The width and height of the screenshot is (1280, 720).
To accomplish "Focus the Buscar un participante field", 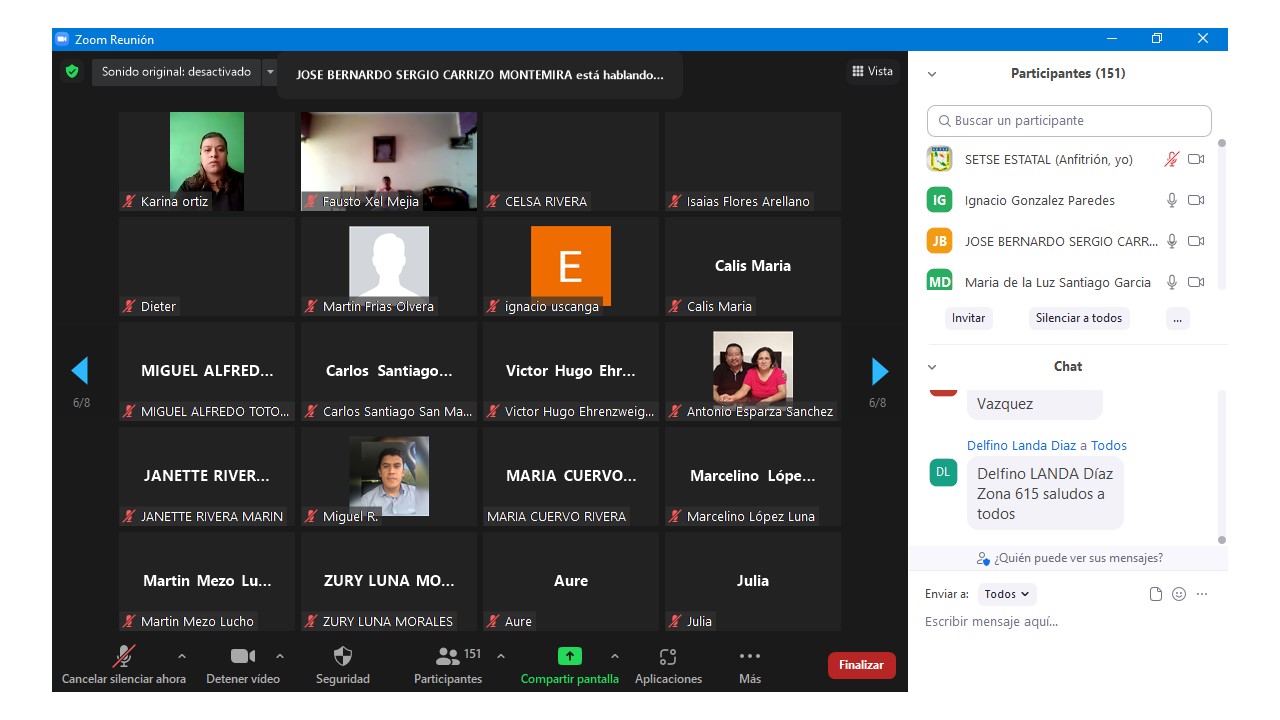I will (x=1069, y=121).
